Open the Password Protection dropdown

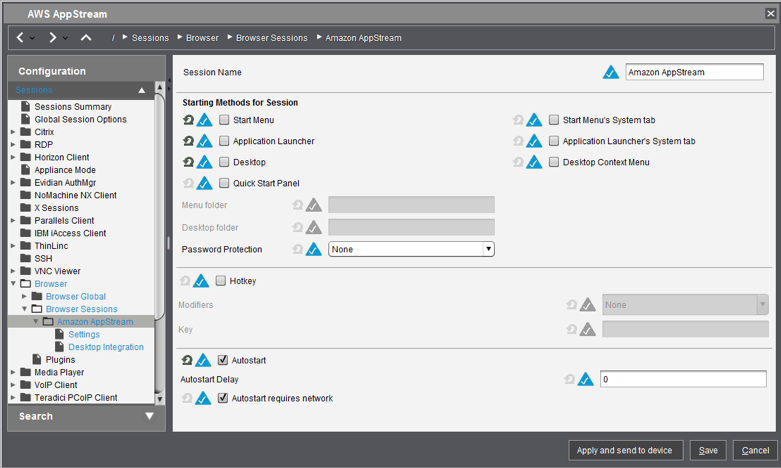[x=488, y=249]
